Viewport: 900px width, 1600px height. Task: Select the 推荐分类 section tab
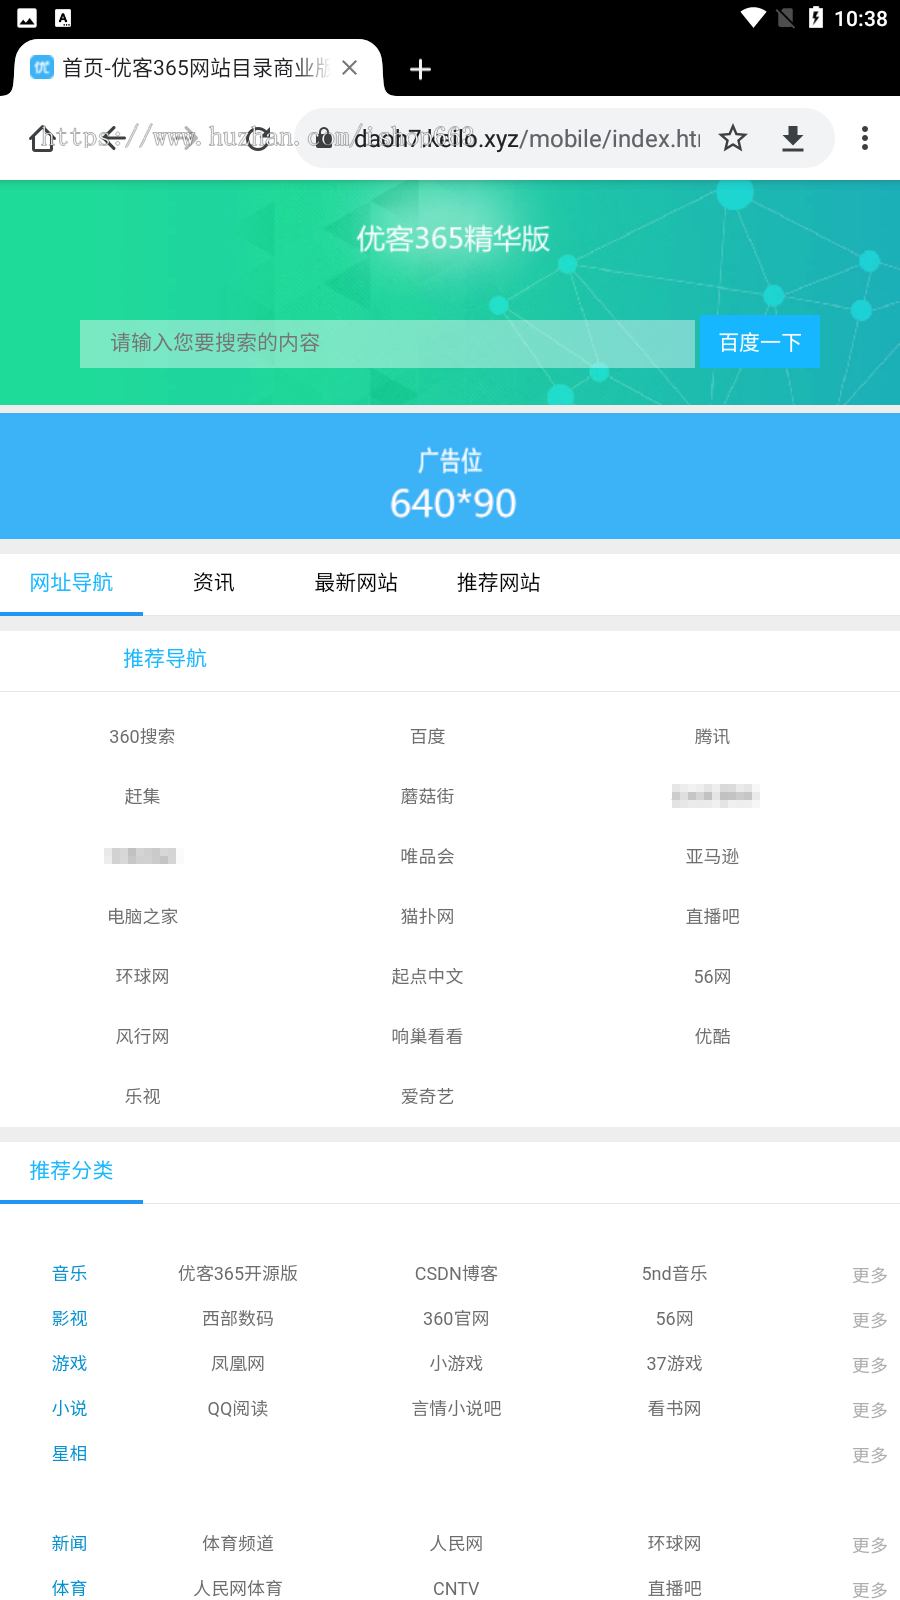71,1171
